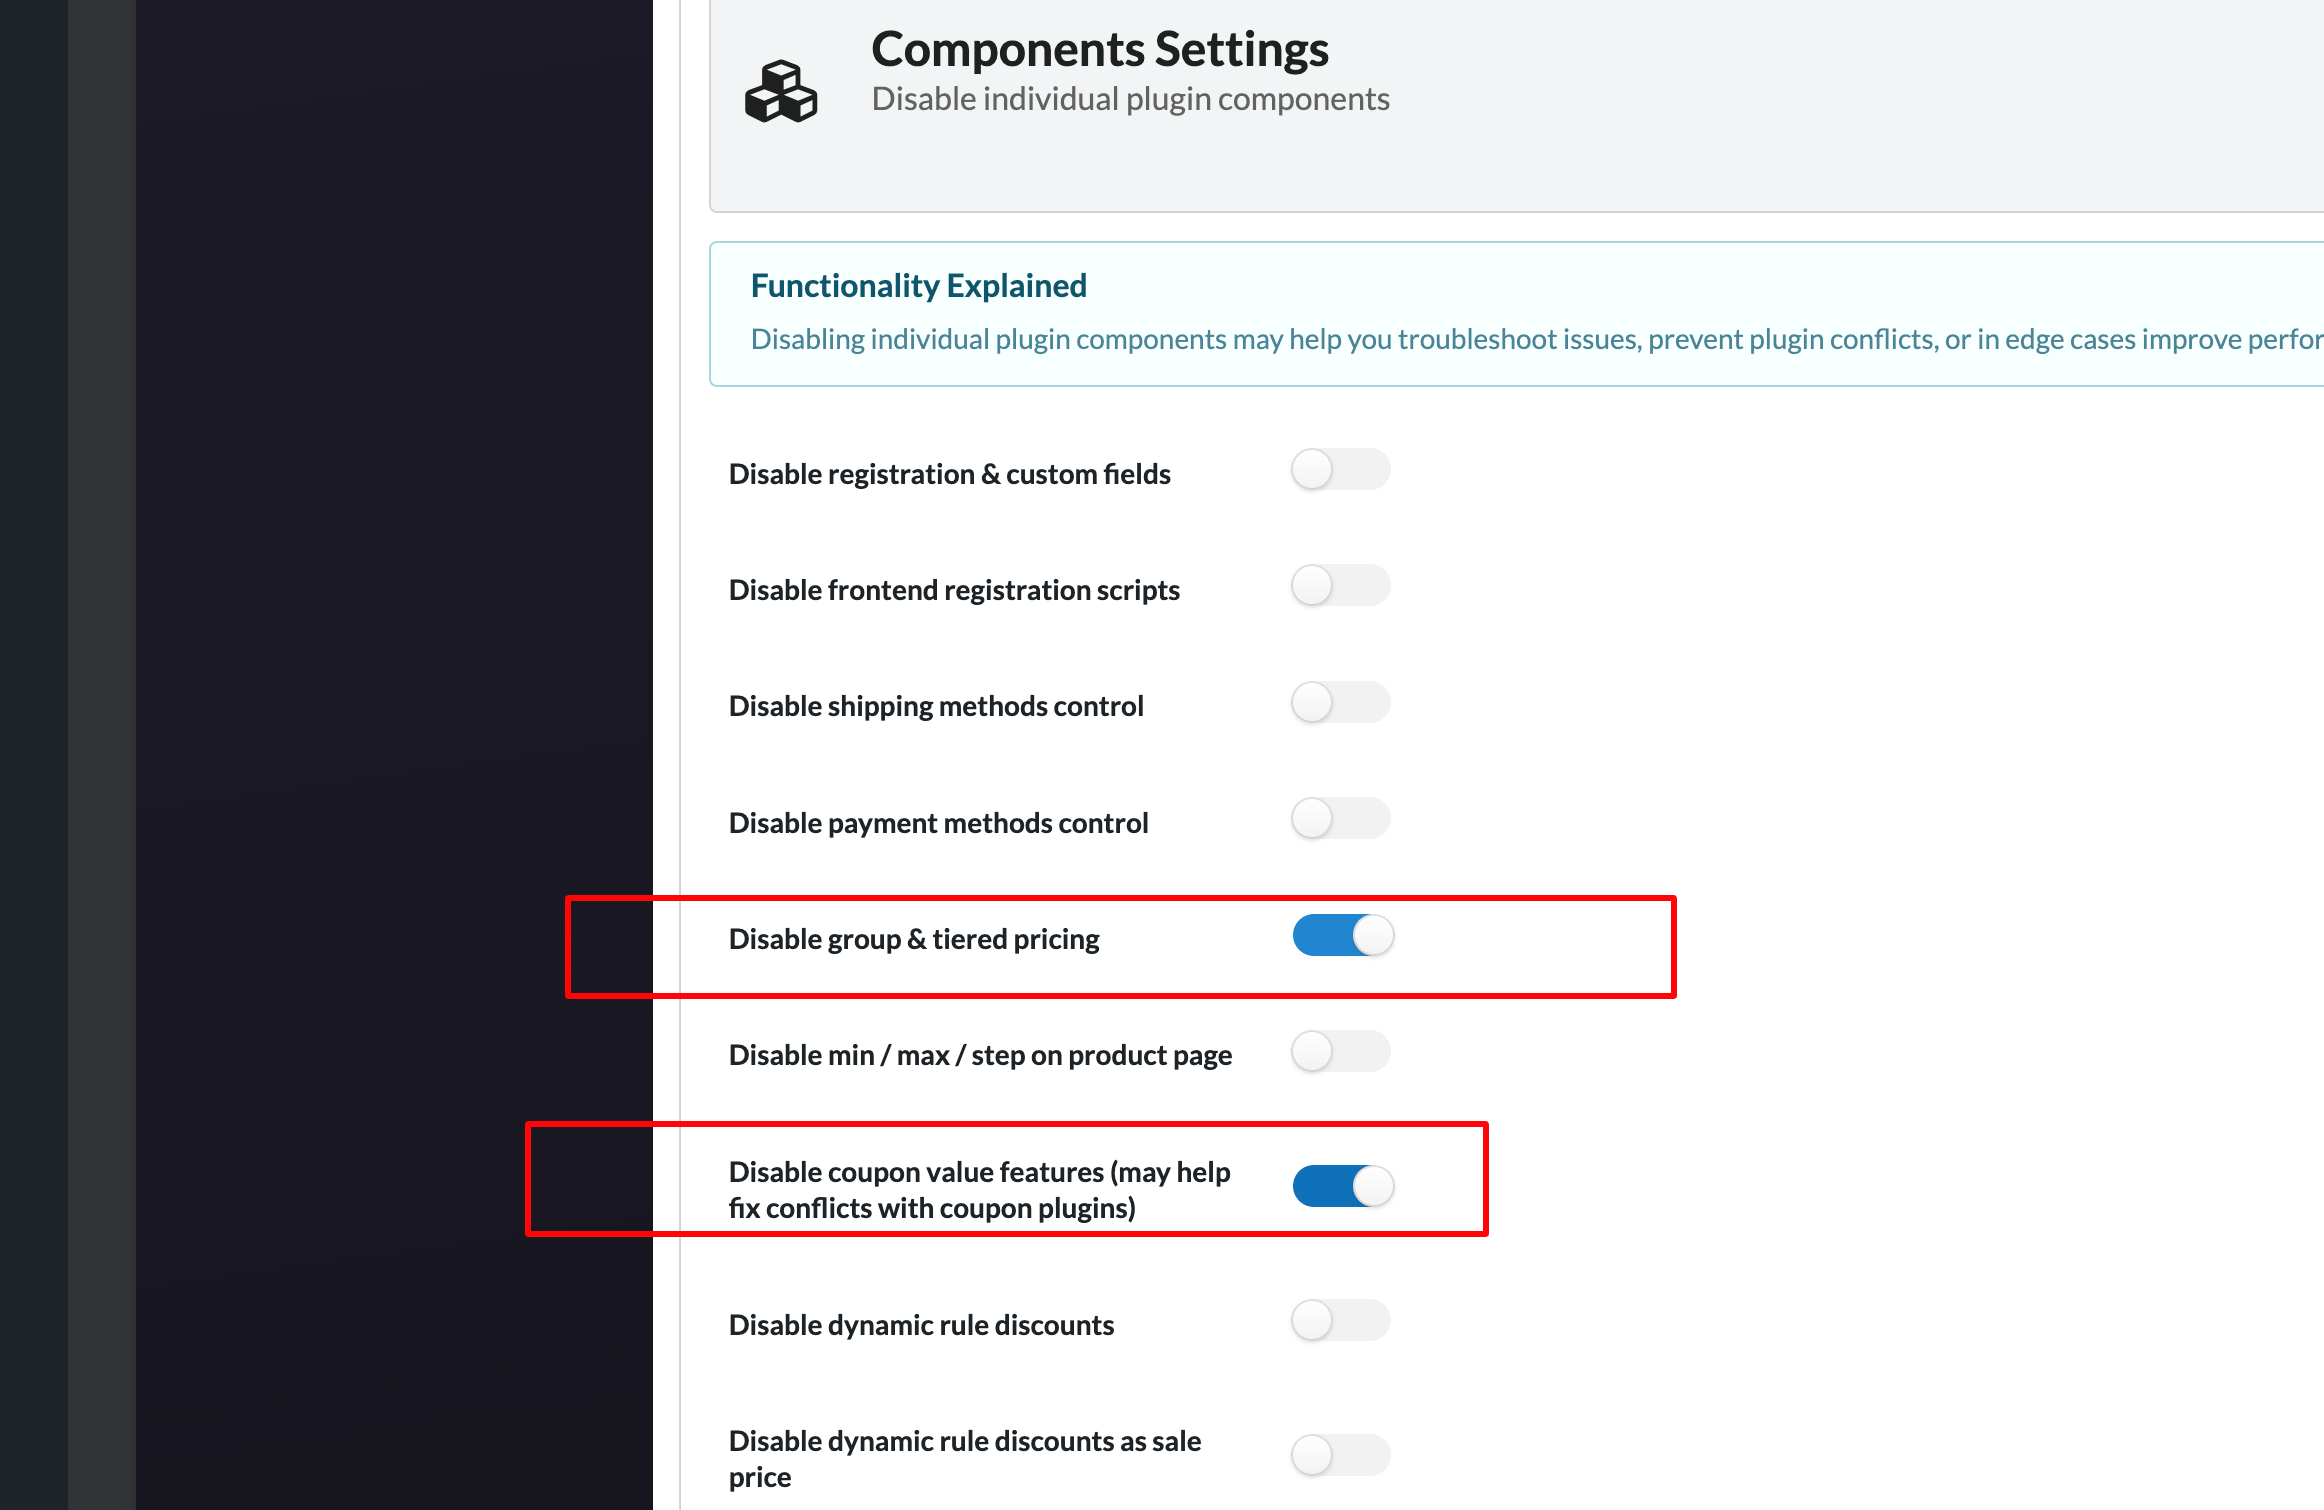The image size is (2324, 1510).
Task: Click the Components Settings cubes icon
Action: point(781,91)
